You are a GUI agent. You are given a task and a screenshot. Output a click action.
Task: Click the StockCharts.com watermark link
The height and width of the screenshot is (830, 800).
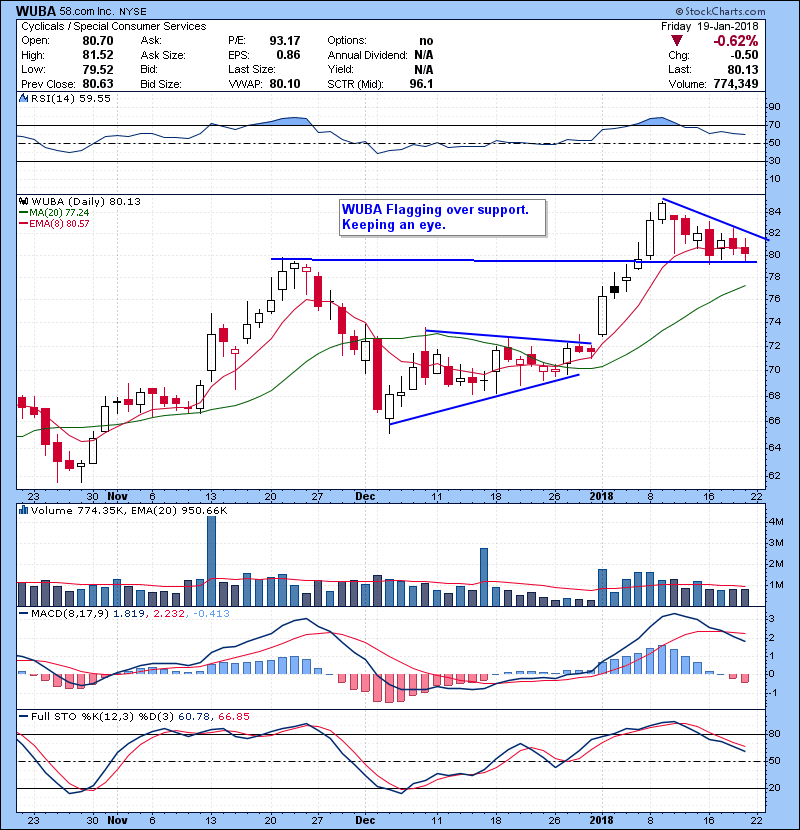721,11
